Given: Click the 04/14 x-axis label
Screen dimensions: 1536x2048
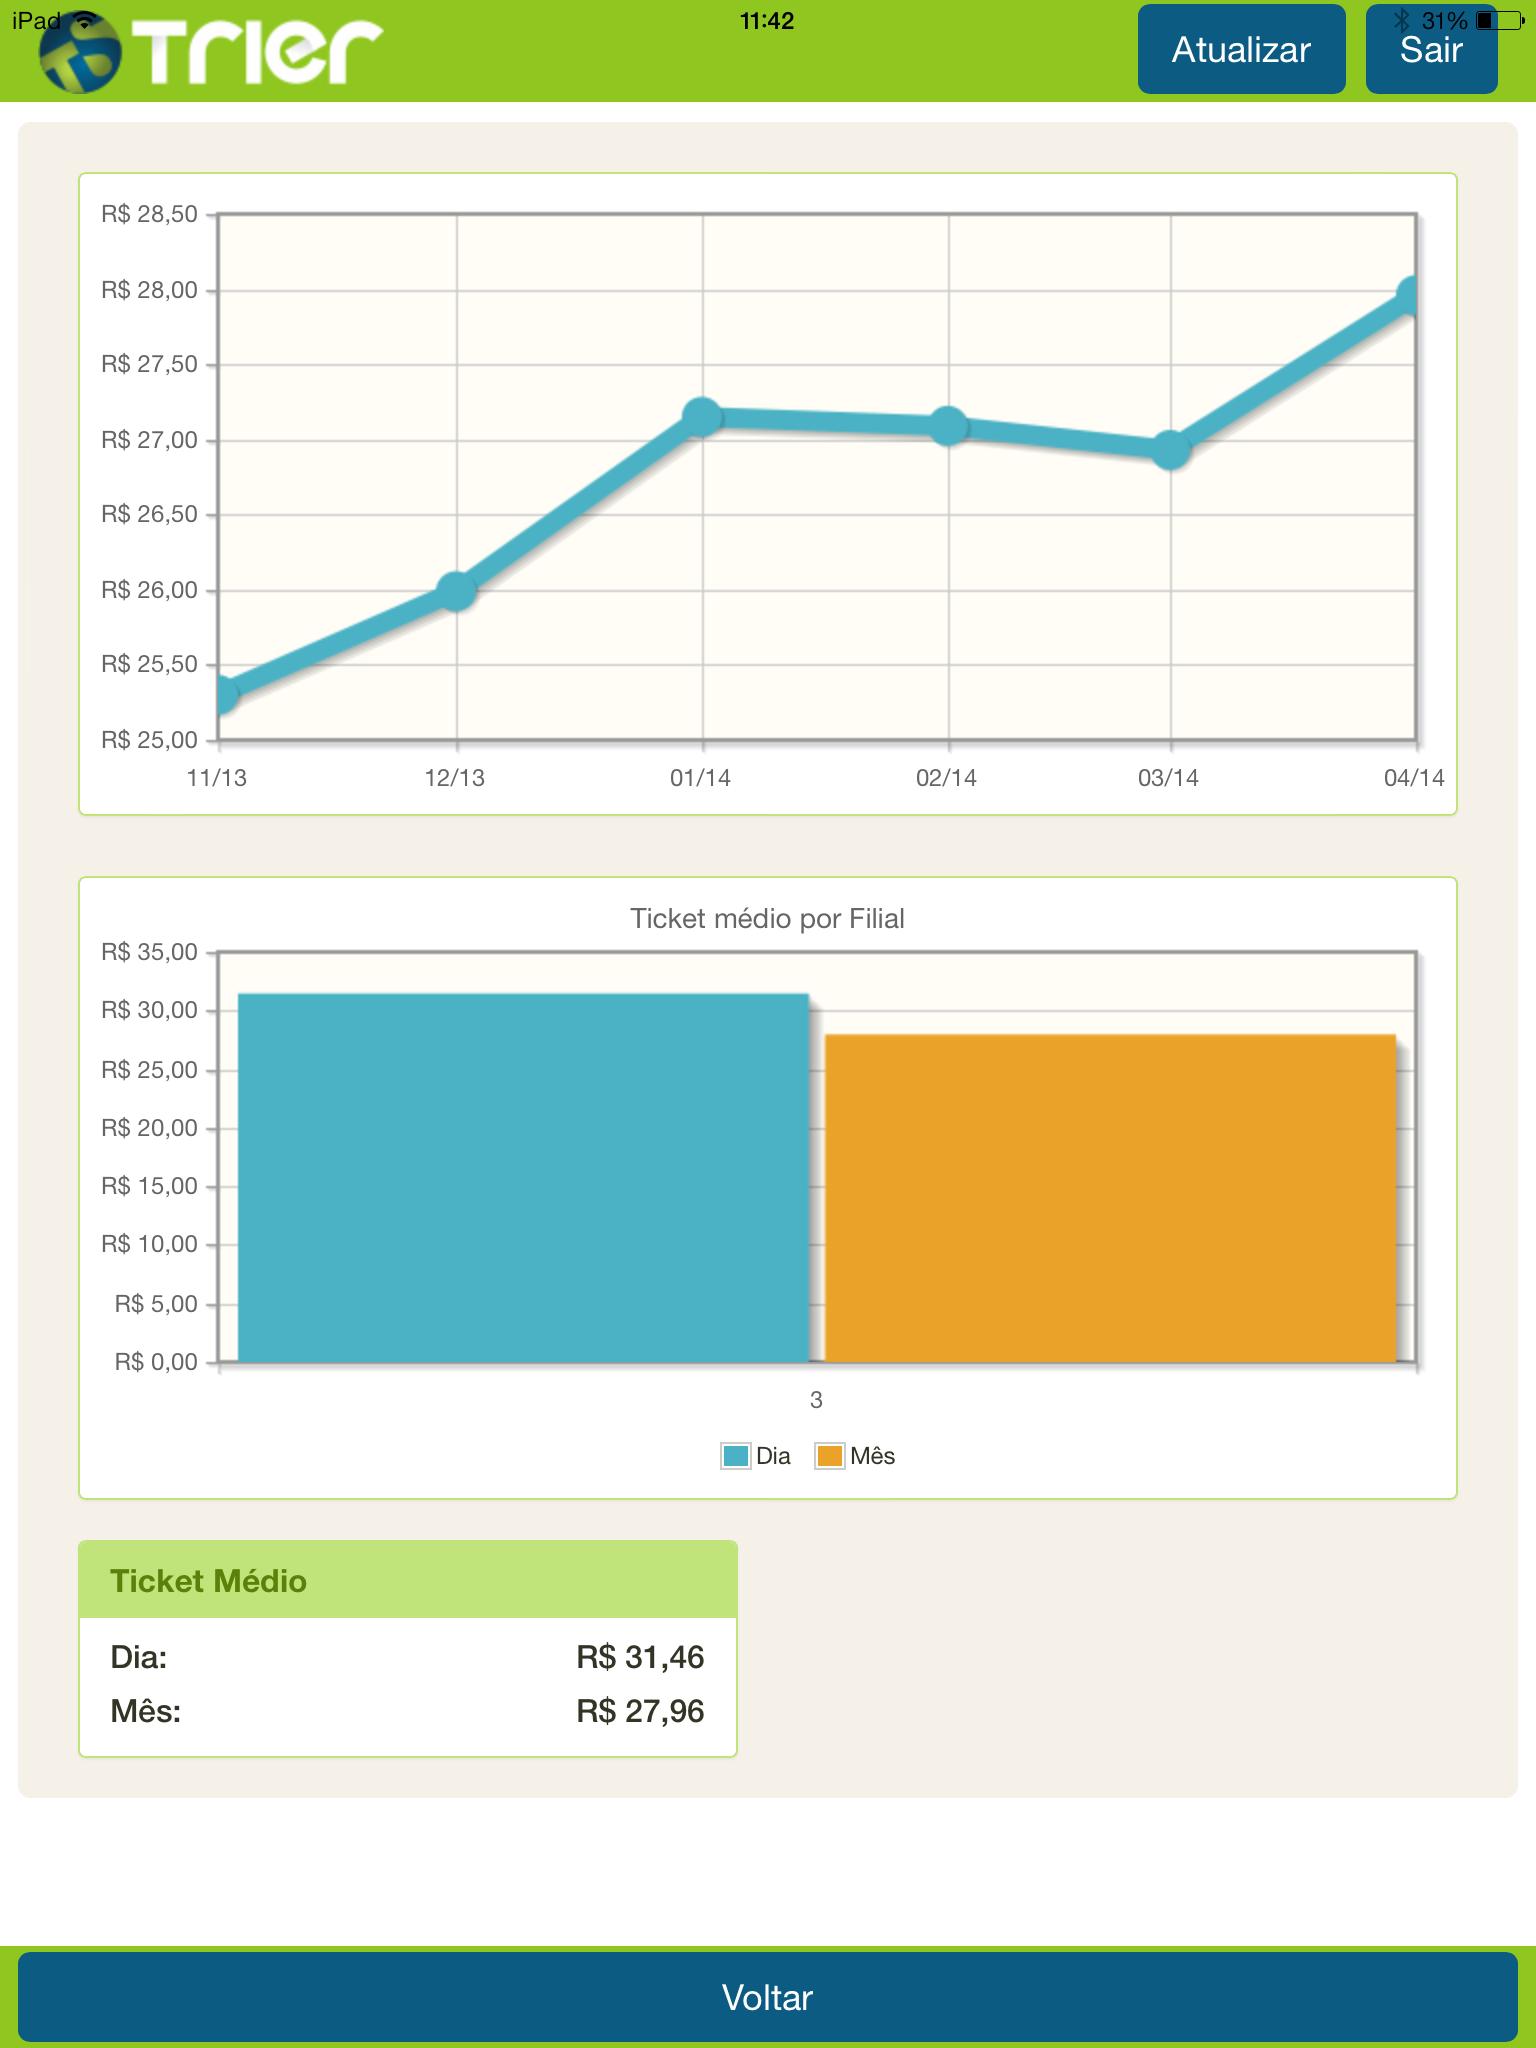Looking at the screenshot, I should pyautogui.click(x=1415, y=778).
